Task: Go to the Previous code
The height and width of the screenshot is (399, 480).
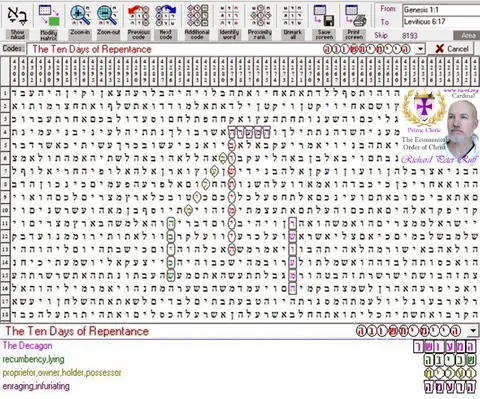Action: click(138, 15)
